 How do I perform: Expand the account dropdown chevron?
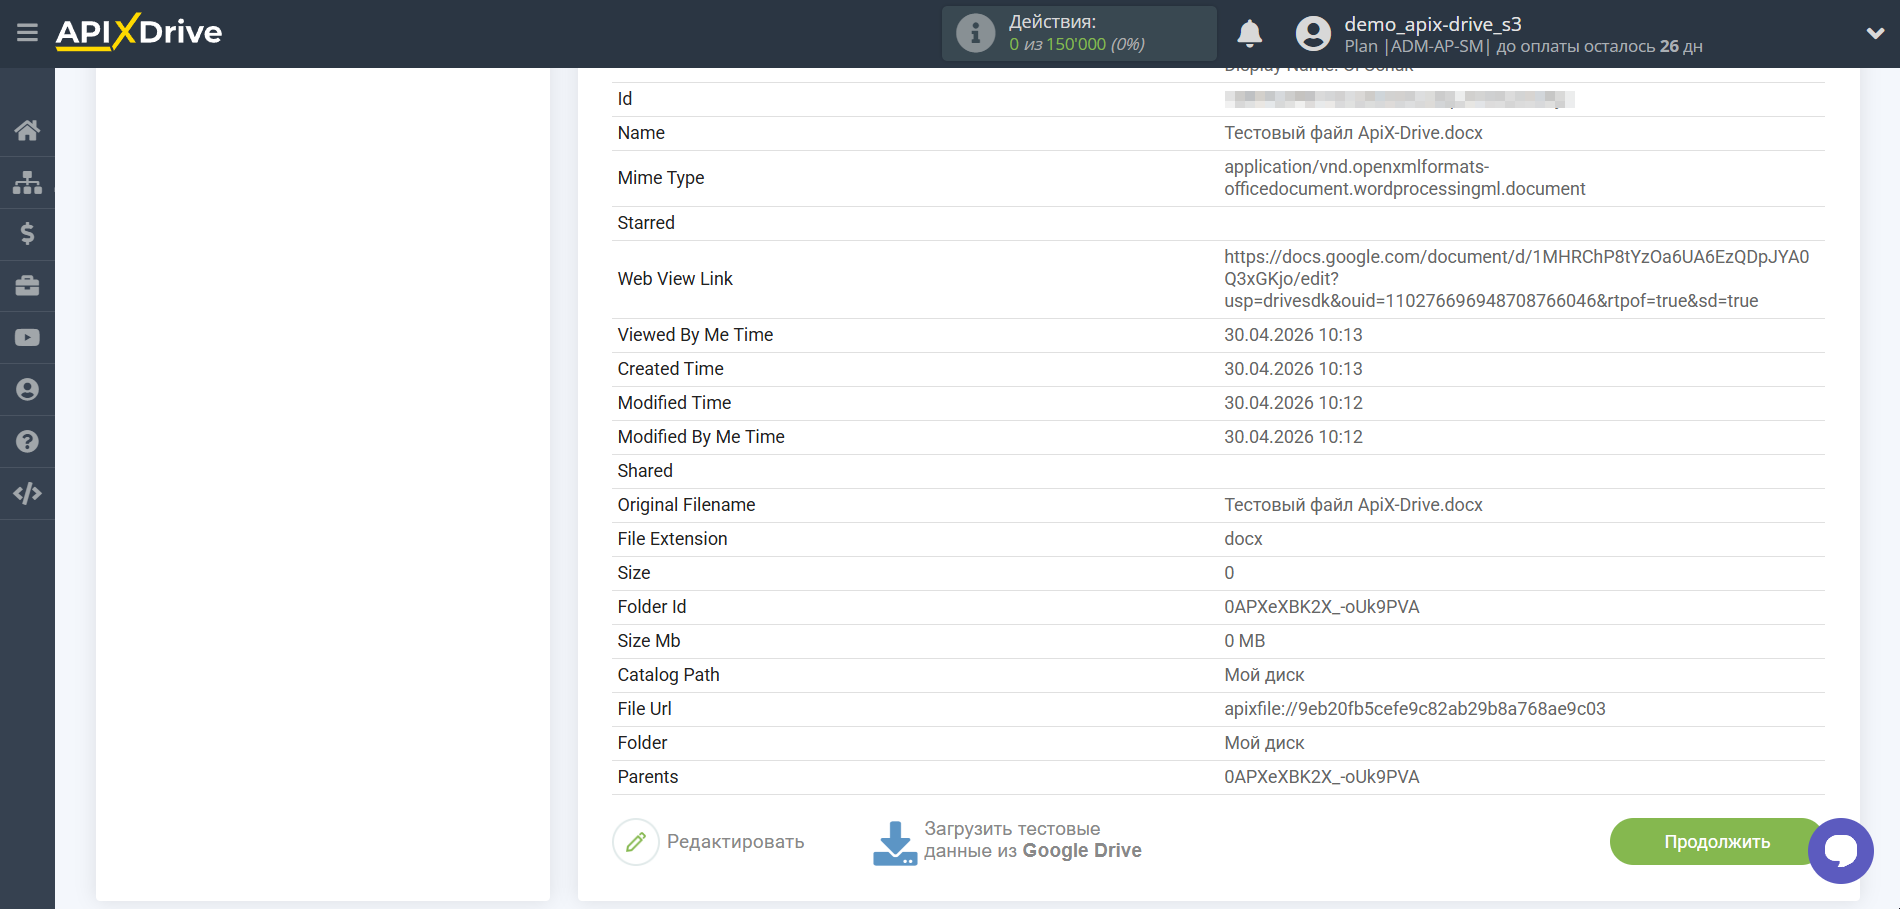(x=1875, y=33)
